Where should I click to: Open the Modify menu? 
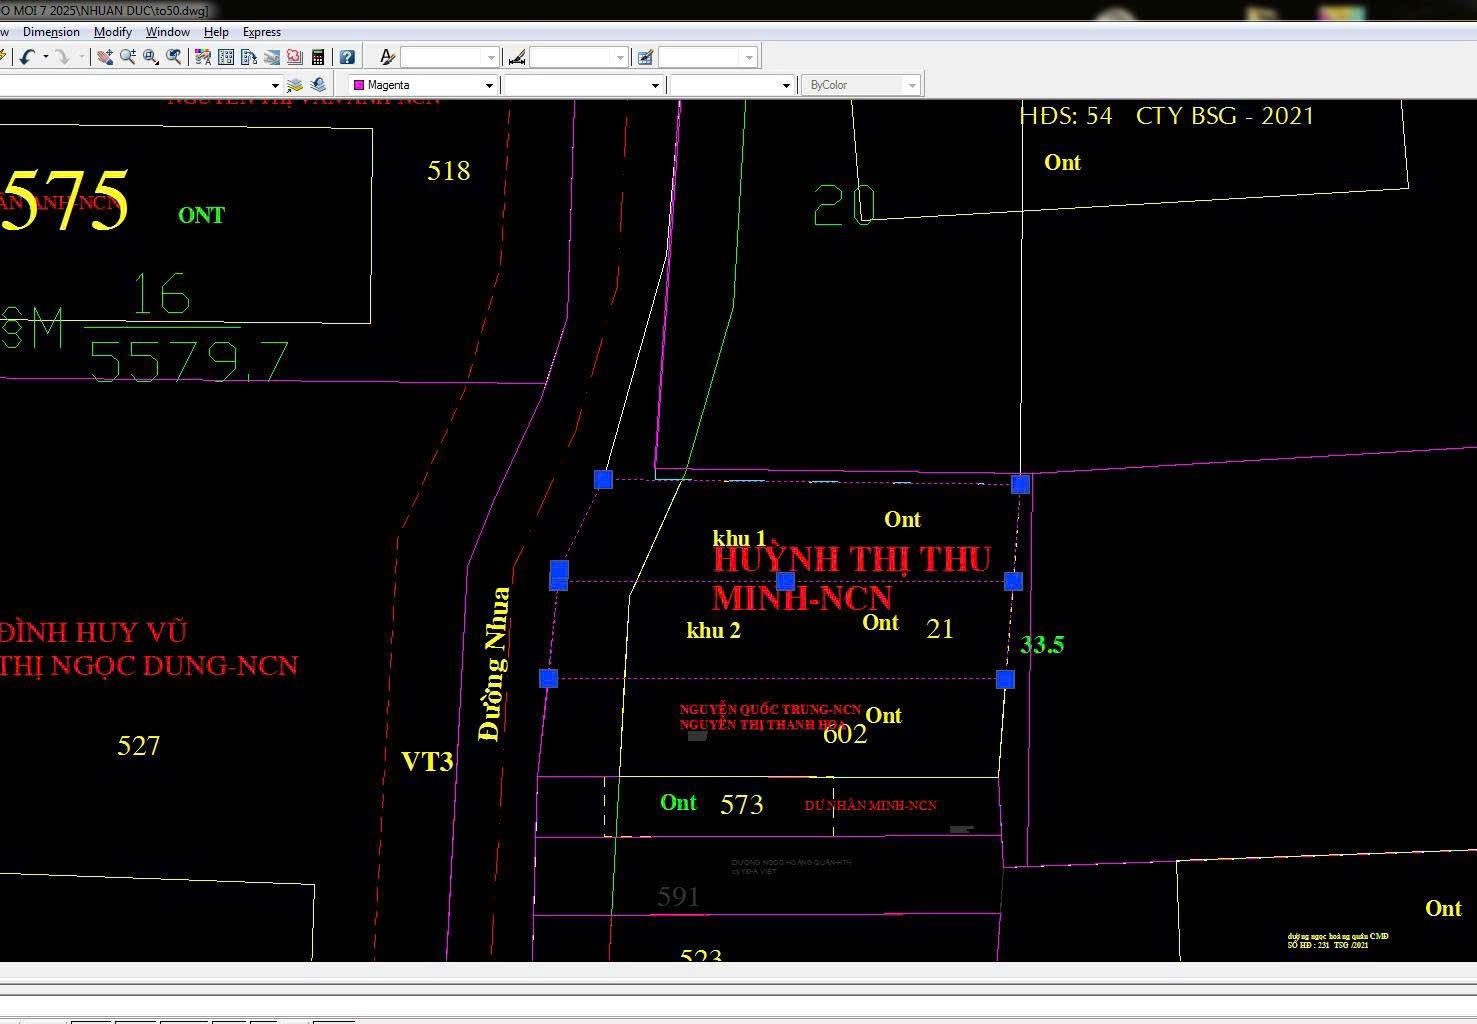coord(113,32)
